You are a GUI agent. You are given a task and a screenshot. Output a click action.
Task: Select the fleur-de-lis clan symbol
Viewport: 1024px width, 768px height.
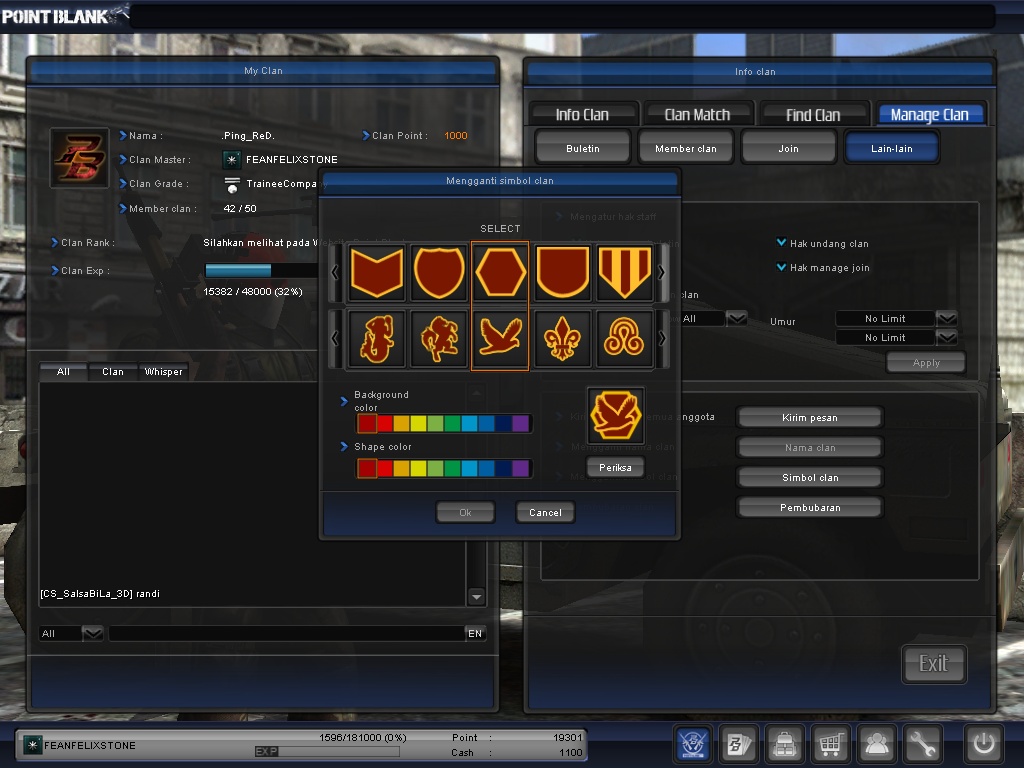(562, 339)
